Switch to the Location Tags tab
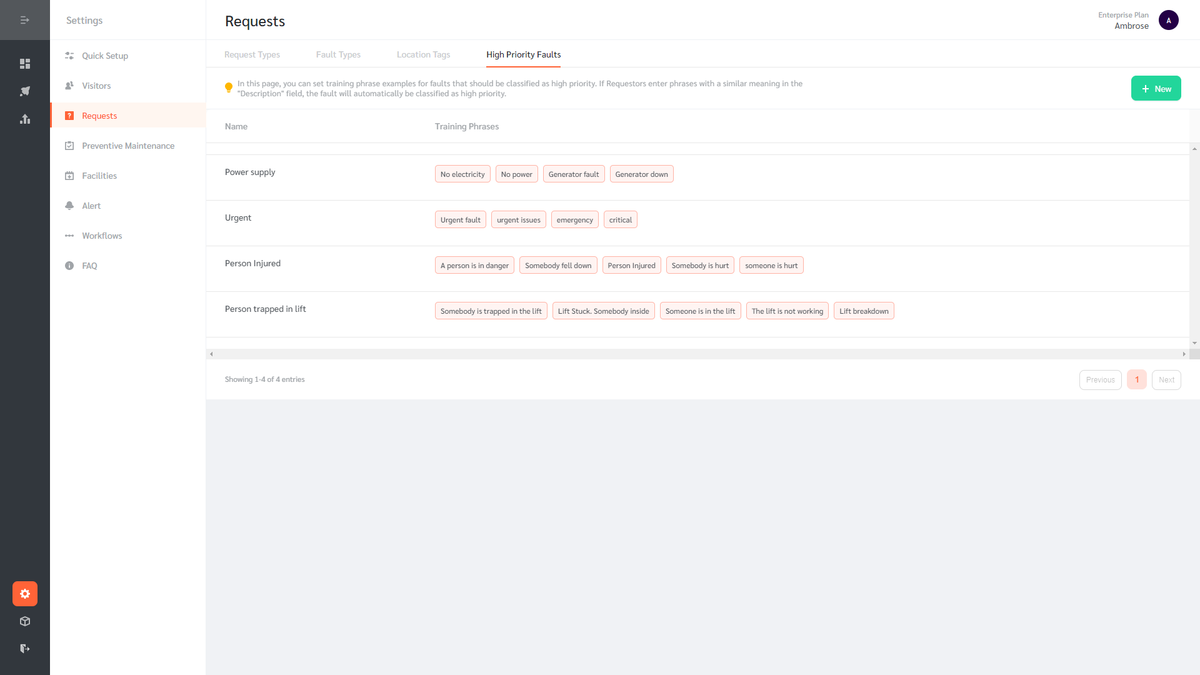Image resolution: width=1200 pixels, height=675 pixels. (423, 54)
